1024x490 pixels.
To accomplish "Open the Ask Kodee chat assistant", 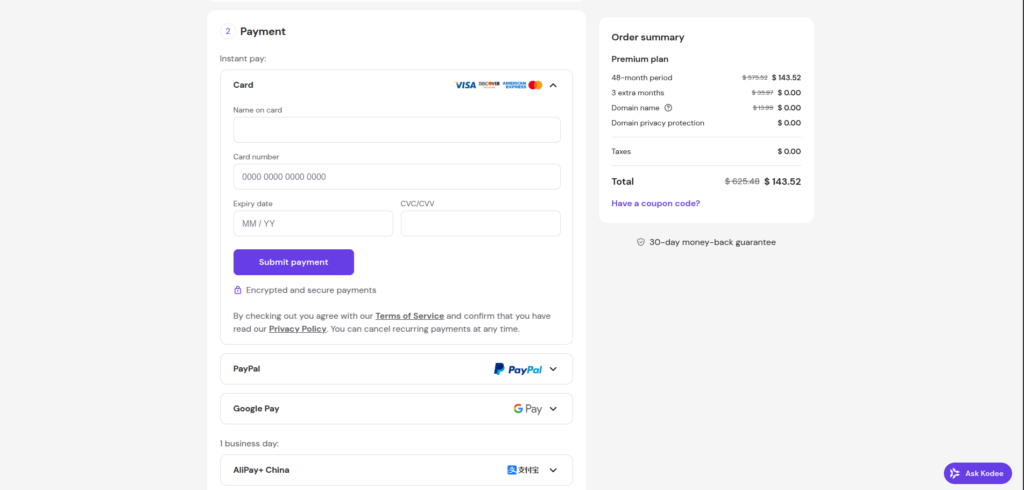I will click(x=977, y=473).
